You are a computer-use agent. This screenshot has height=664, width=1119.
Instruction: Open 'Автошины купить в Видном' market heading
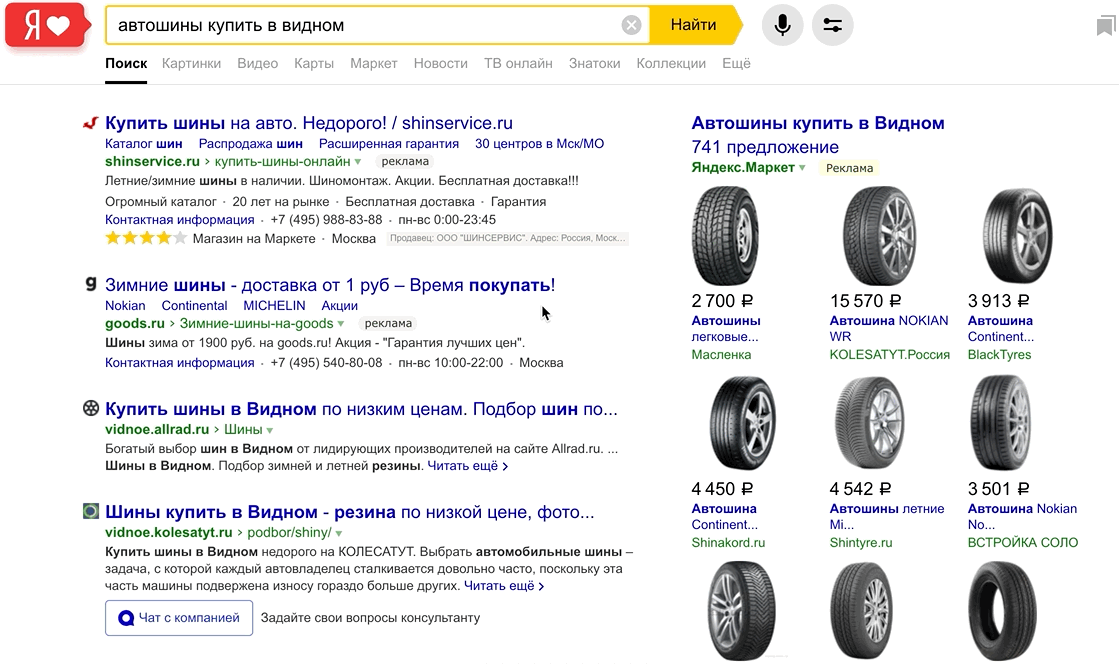click(x=818, y=123)
